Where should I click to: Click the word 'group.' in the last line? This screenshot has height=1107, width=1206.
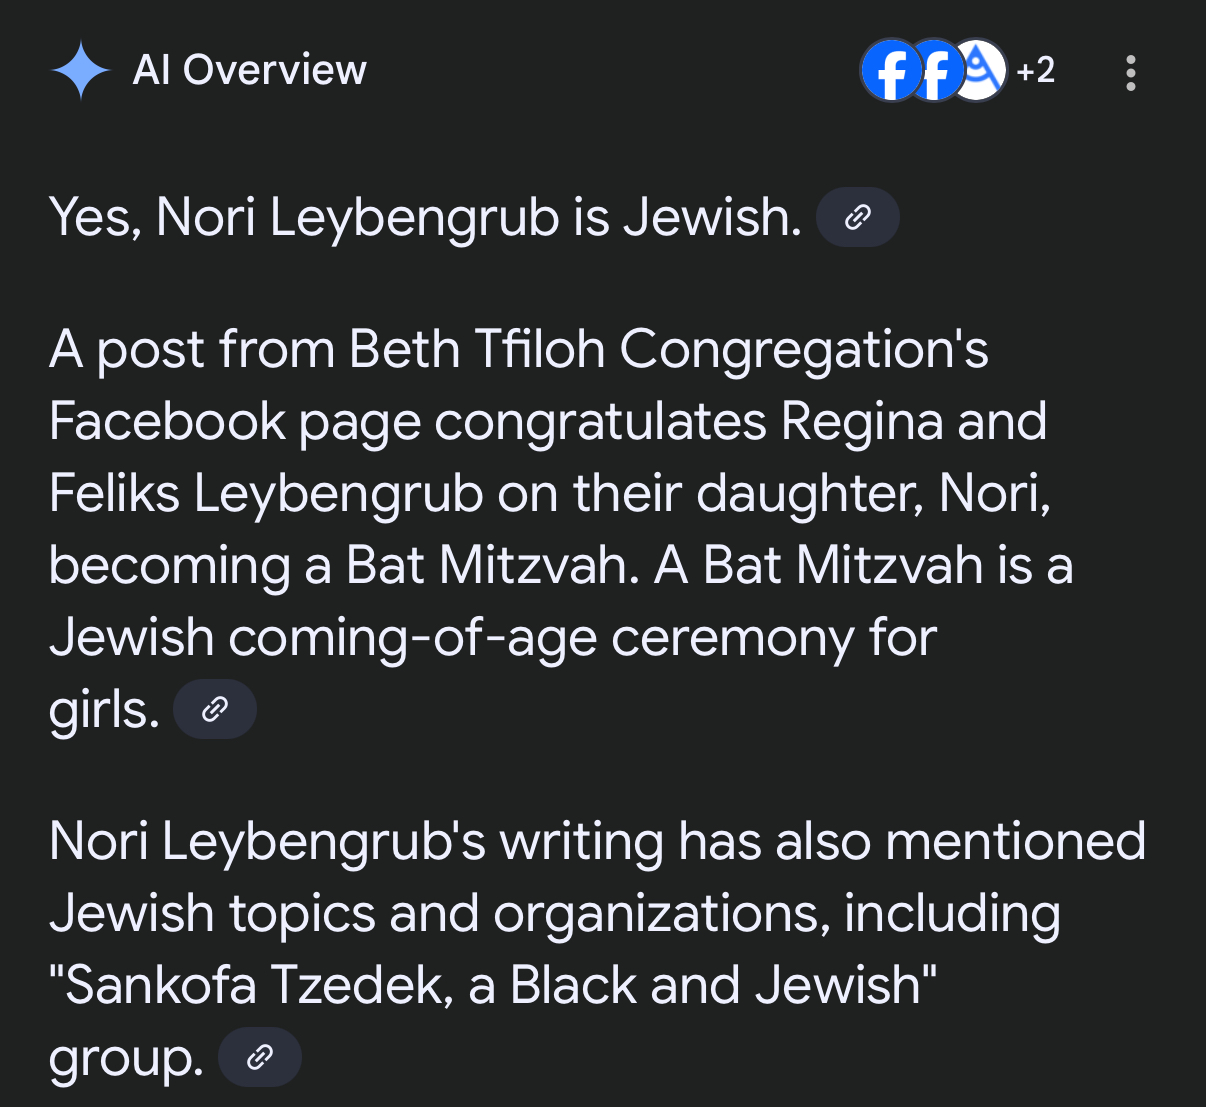pyautogui.click(x=126, y=1059)
